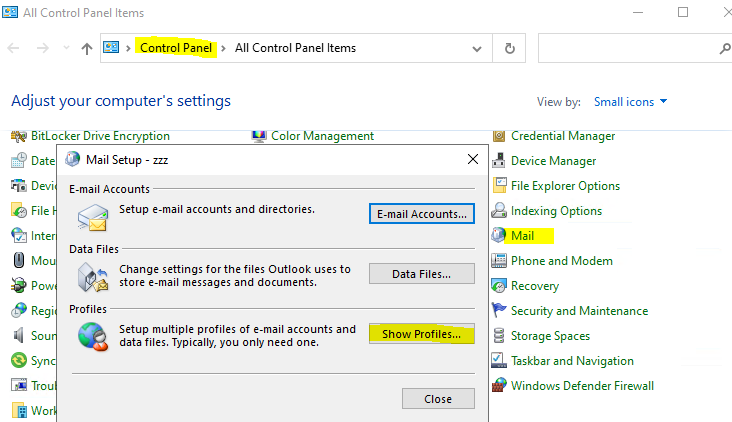Screen dimensions: 732x422
Task: Click the Mail globe icon in list
Action: click(x=499, y=235)
